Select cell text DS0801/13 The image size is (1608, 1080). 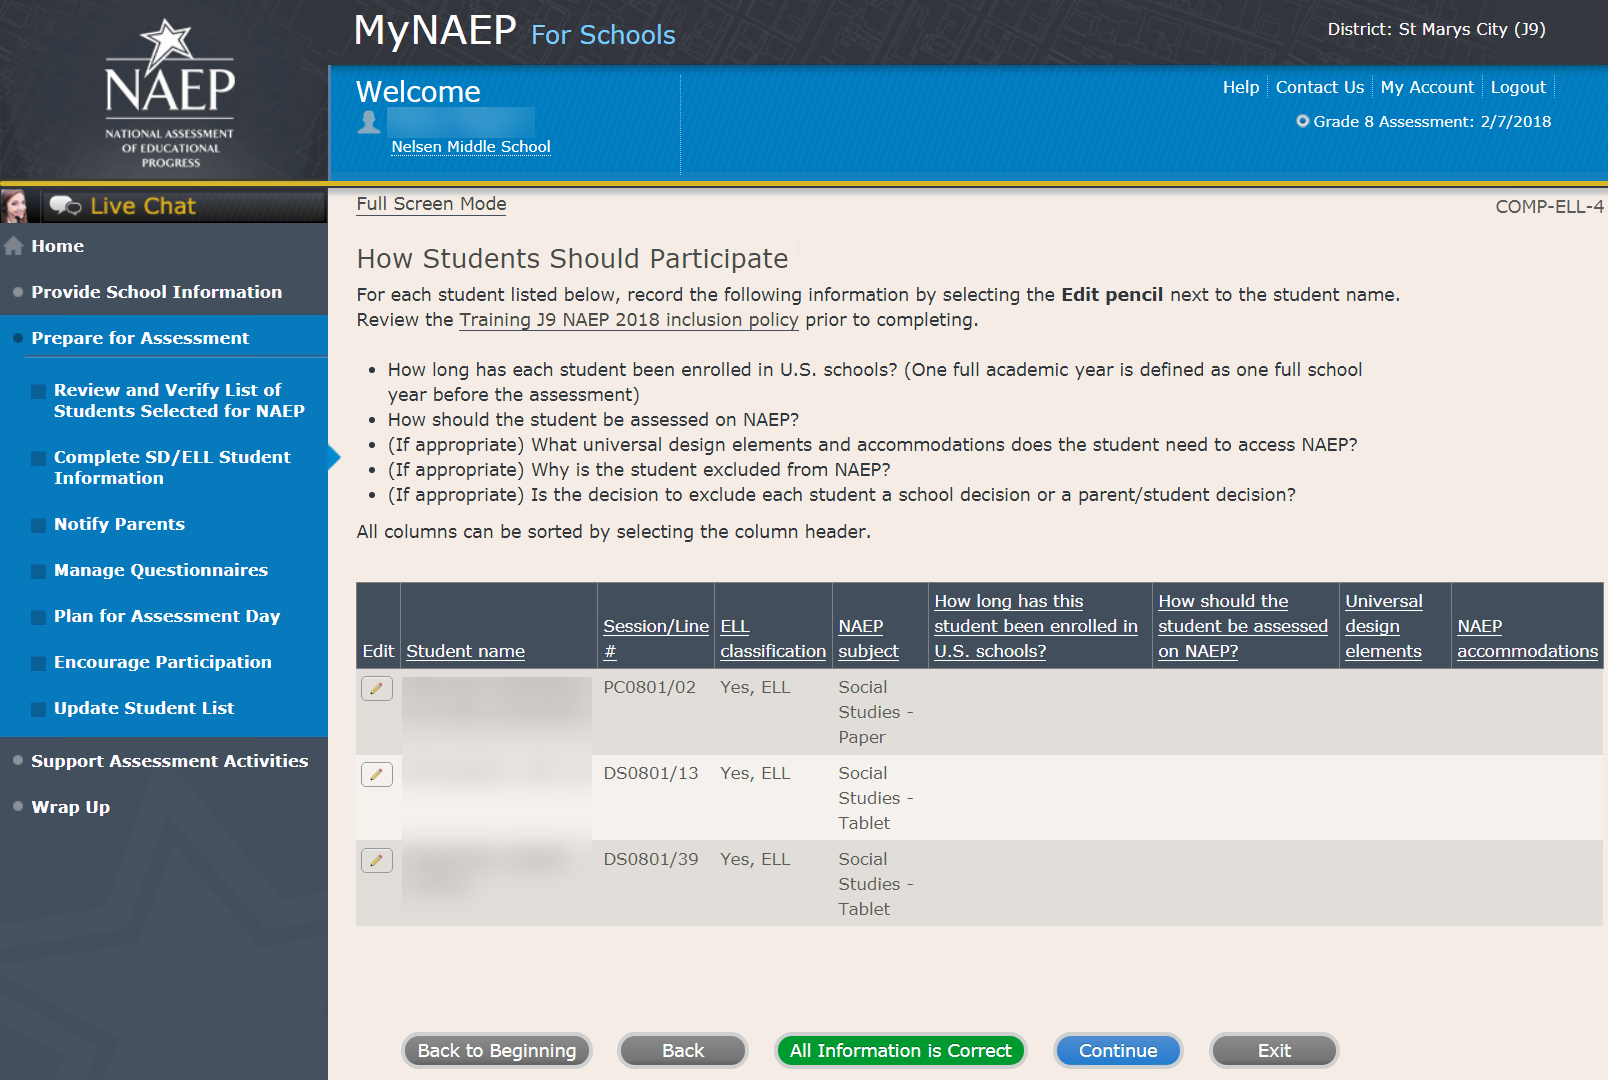[651, 774]
